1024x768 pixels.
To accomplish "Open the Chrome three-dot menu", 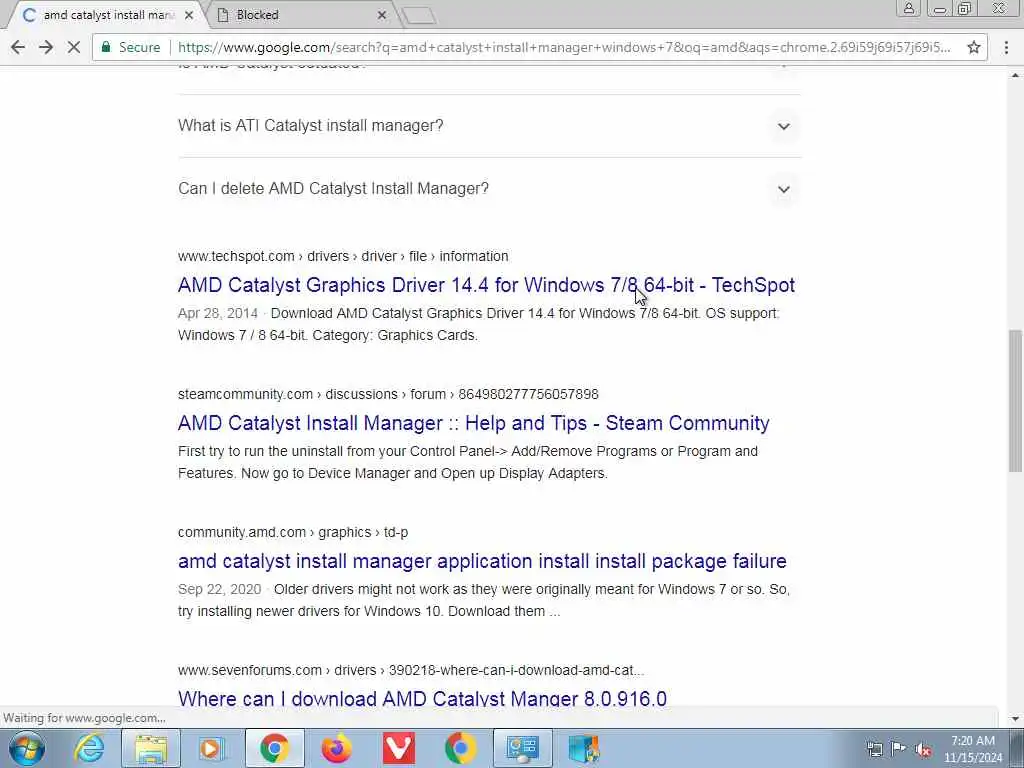I will click(x=1006, y=47).
